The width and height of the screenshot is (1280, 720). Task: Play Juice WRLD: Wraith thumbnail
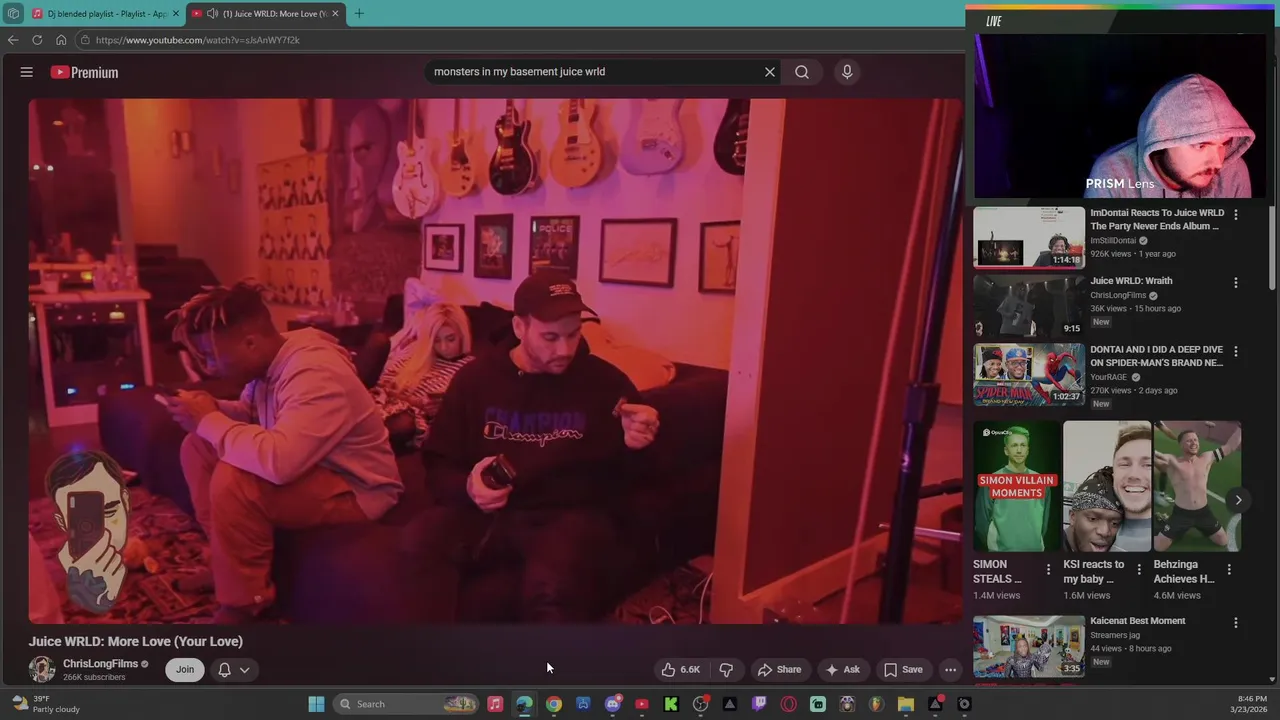coord(1029,306)
